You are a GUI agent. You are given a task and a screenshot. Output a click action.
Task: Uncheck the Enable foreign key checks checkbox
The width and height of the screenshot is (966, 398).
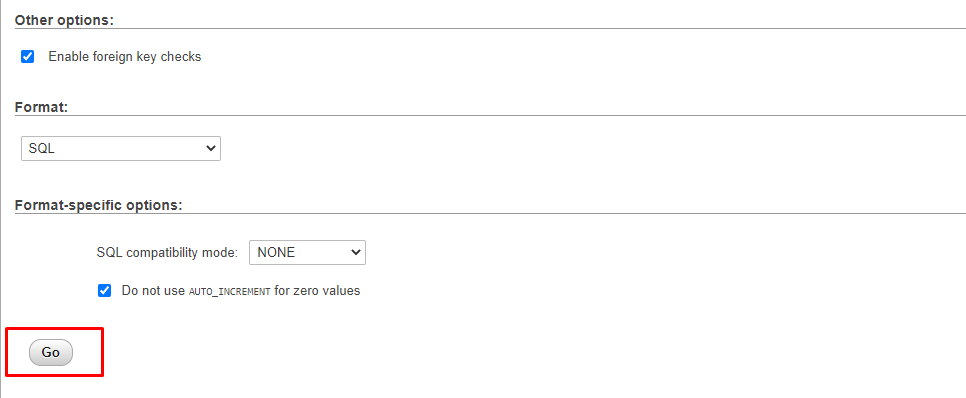tap(28, 57)
